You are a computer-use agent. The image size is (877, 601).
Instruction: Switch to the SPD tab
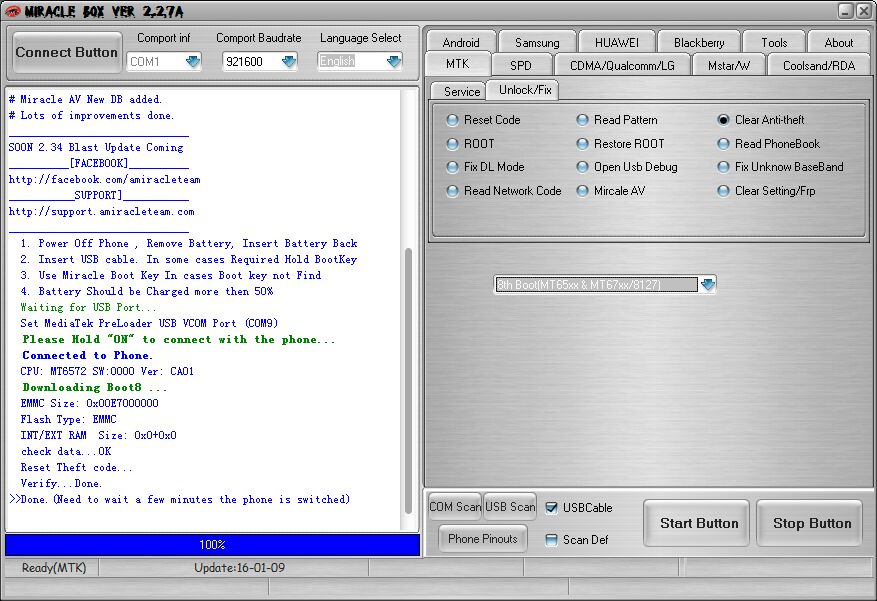(521, 65)
